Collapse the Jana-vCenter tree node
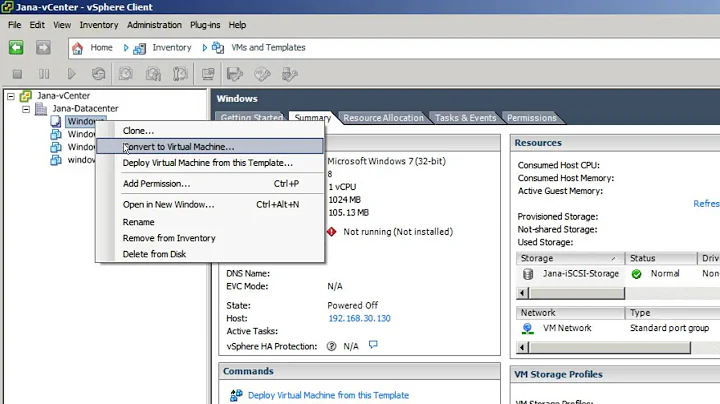Image resolution: width=720 pixels, height=404 pixels. click(11, 96)
